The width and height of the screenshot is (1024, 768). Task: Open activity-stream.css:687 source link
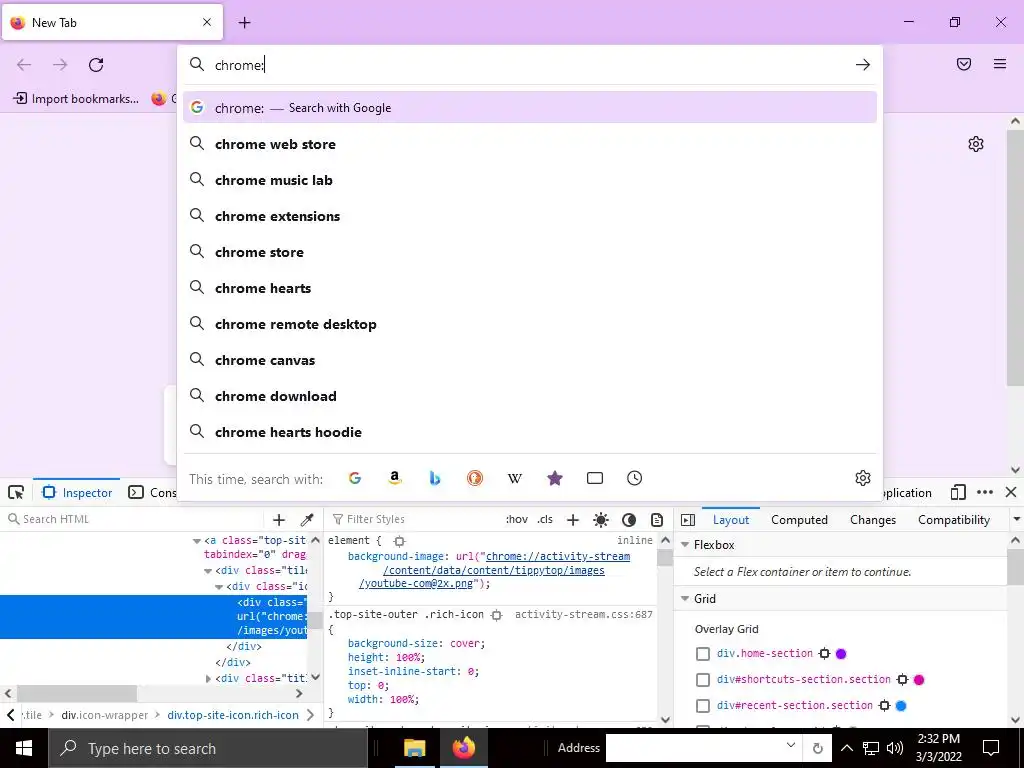pos(583,615)
